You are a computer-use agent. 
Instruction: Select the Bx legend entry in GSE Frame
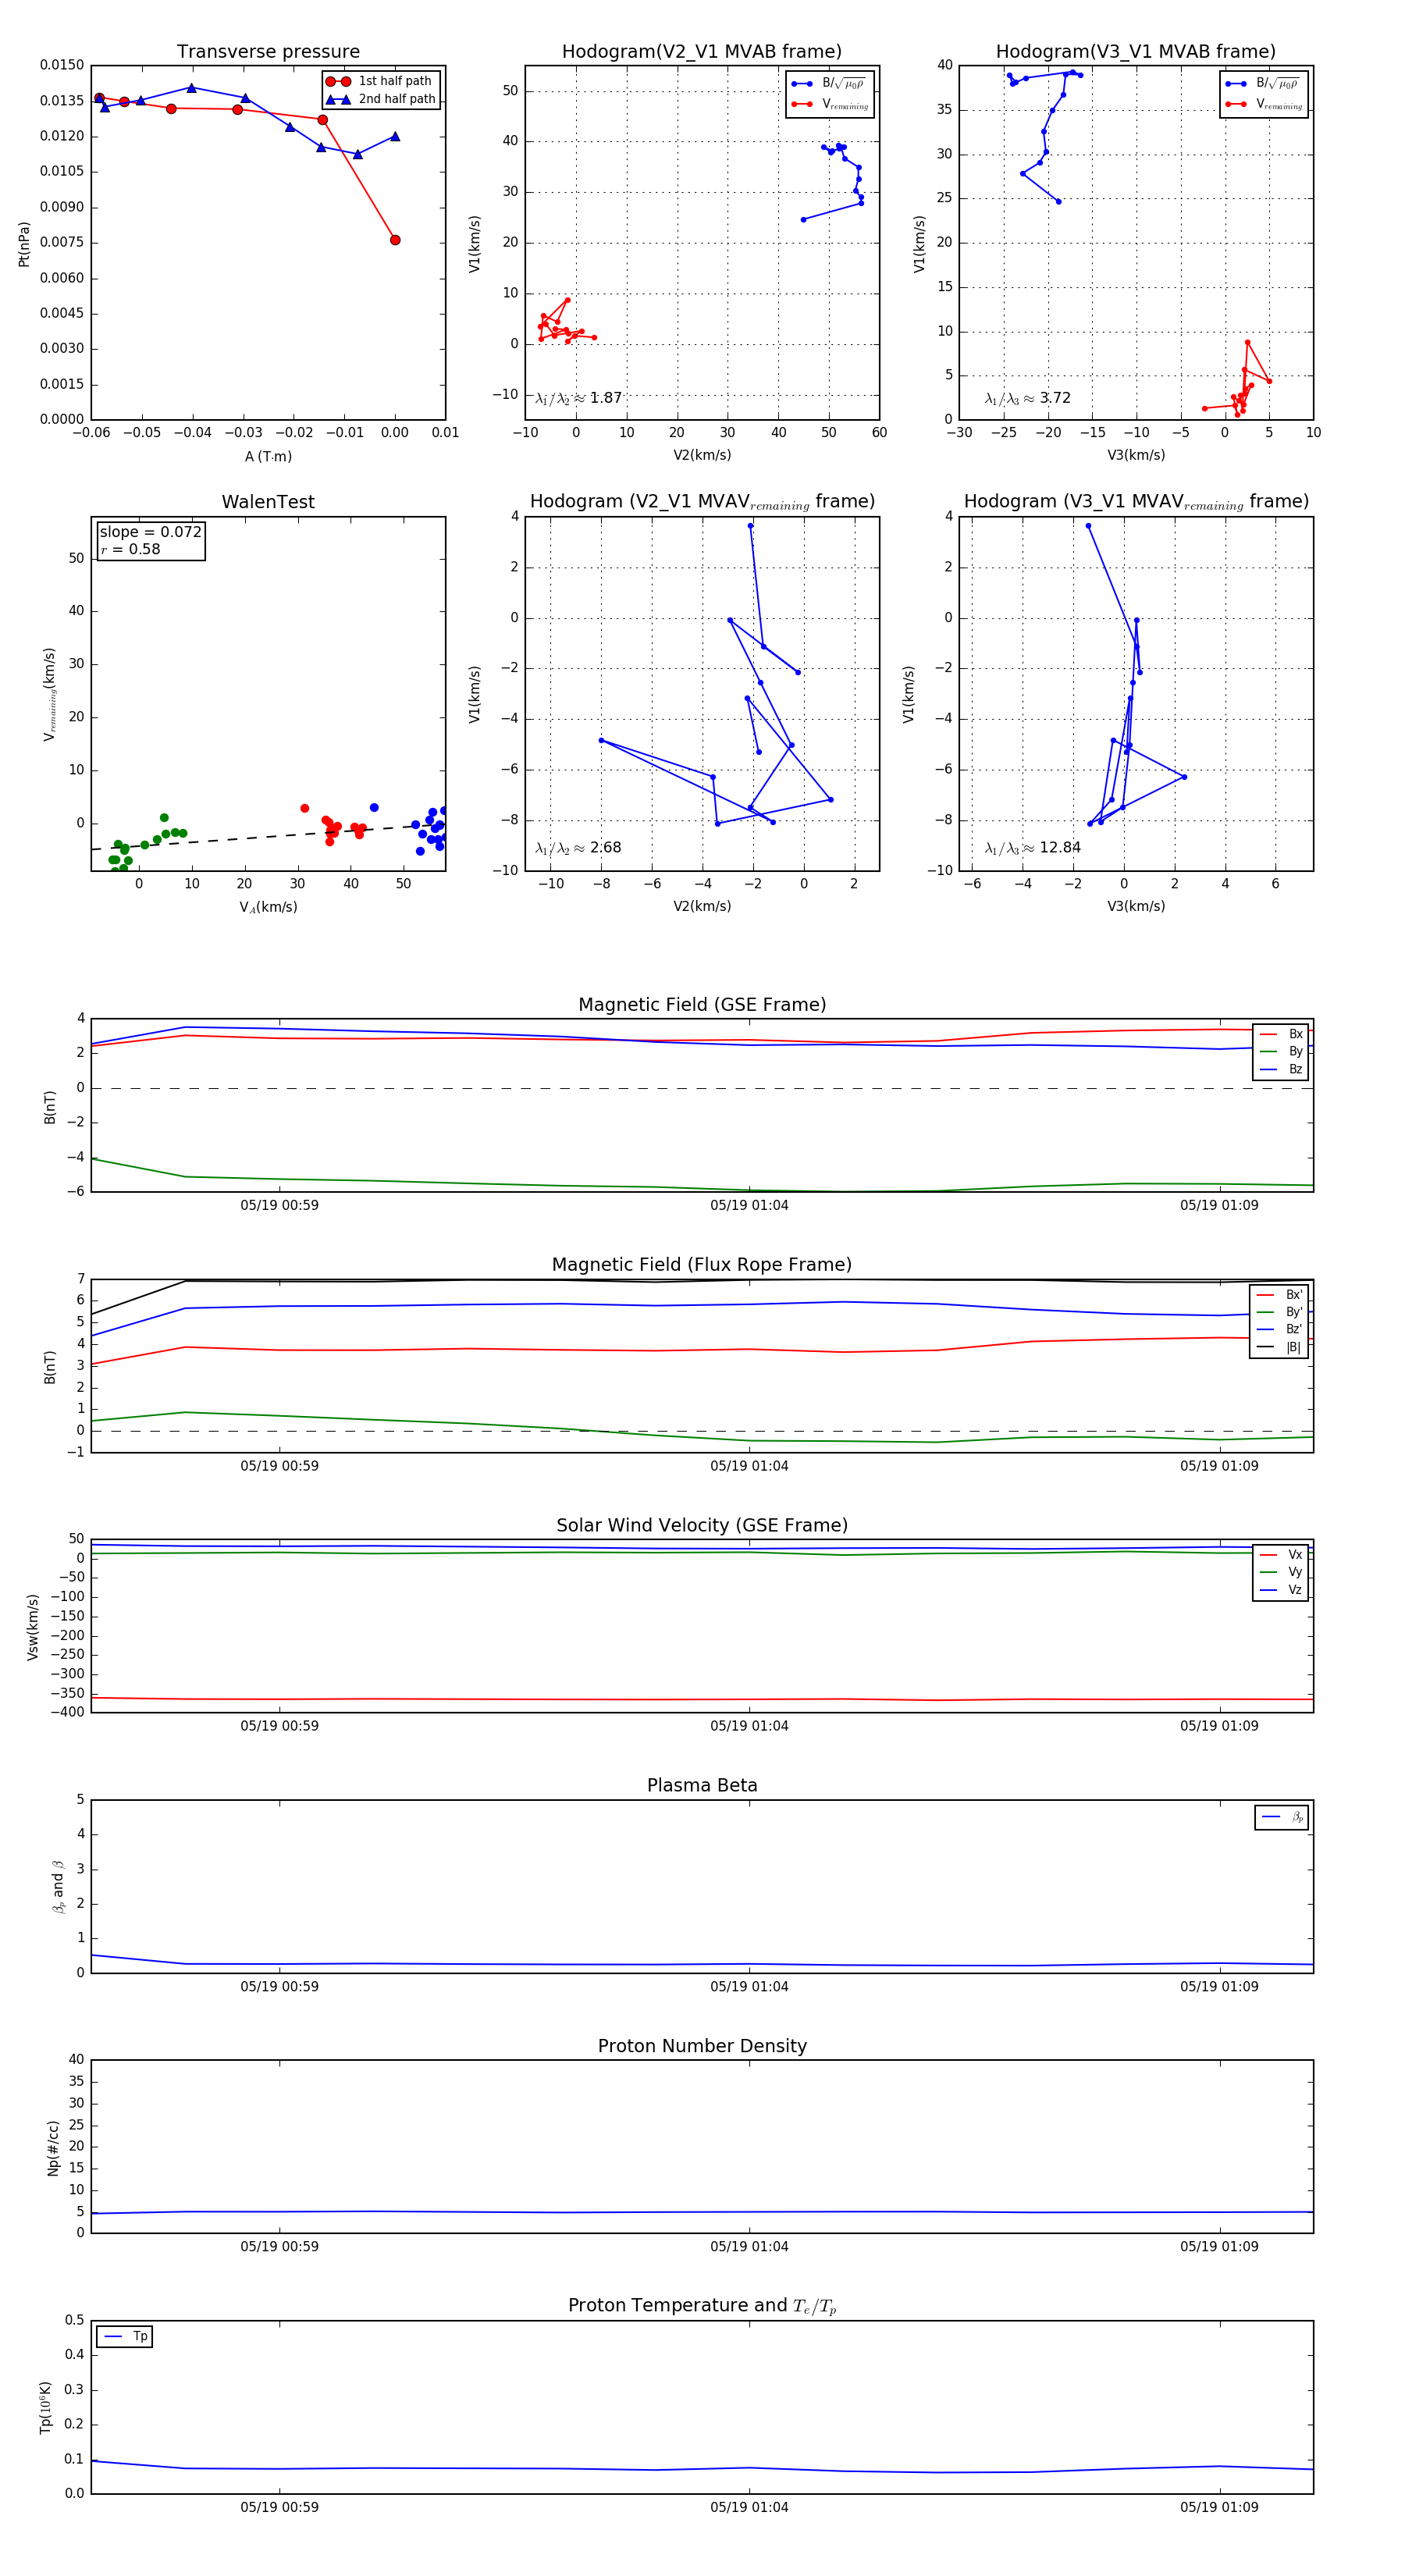[1280, 1034]
